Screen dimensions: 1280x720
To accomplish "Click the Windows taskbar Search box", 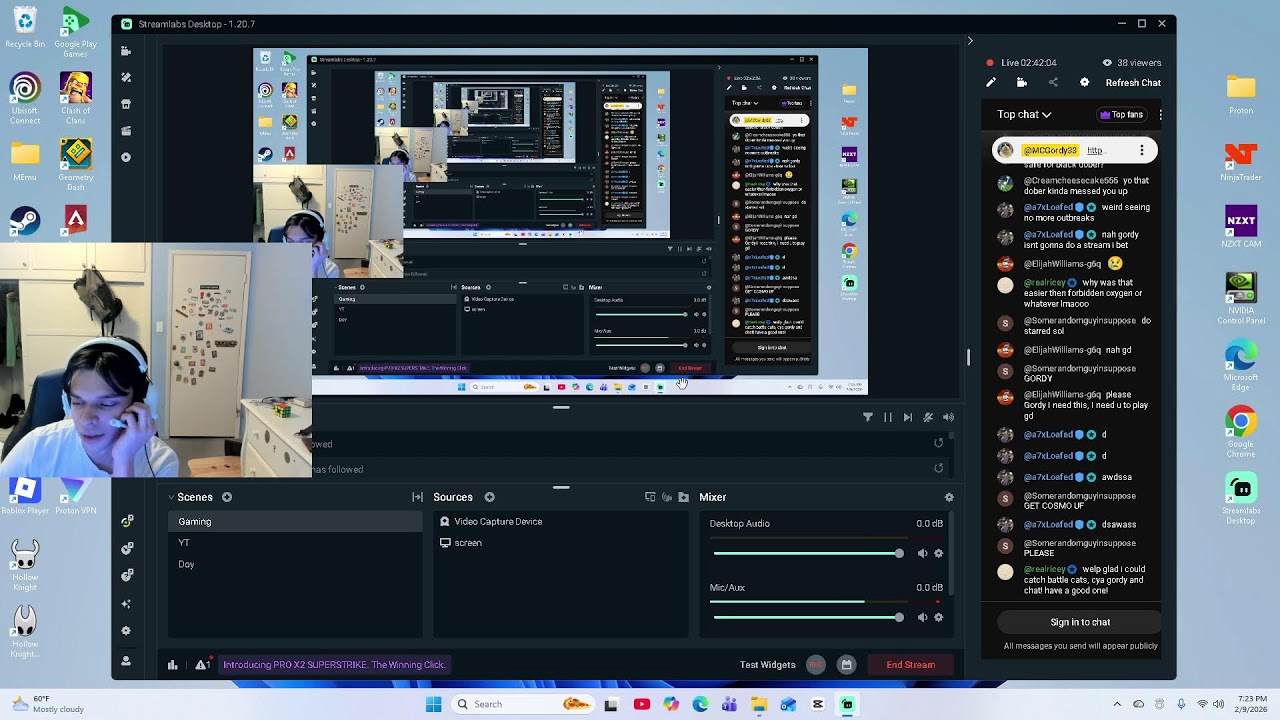I will point(521,704).
